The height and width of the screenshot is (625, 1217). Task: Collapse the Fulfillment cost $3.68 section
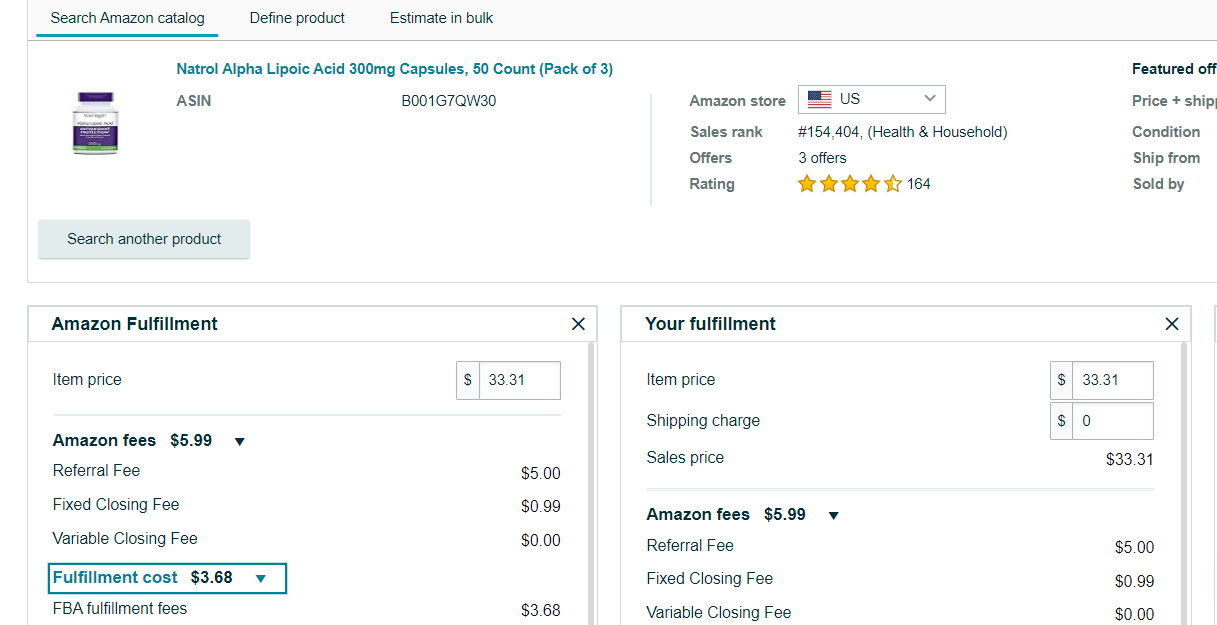pyautogui.click(x=261, y=578)
